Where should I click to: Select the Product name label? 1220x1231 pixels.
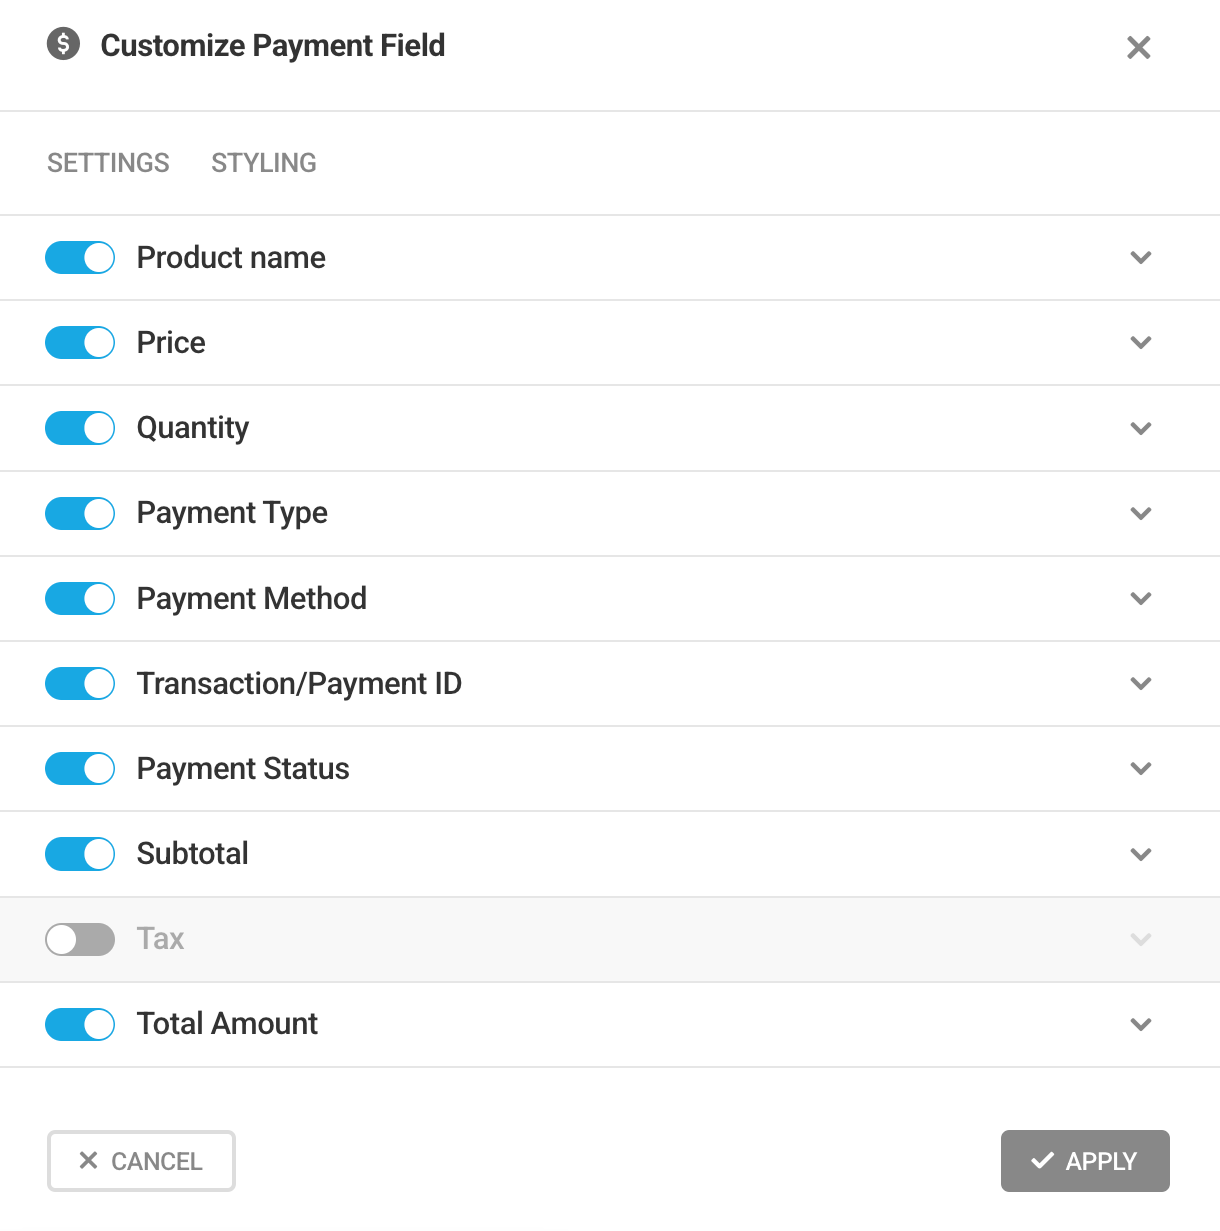[x=231, y=257]
